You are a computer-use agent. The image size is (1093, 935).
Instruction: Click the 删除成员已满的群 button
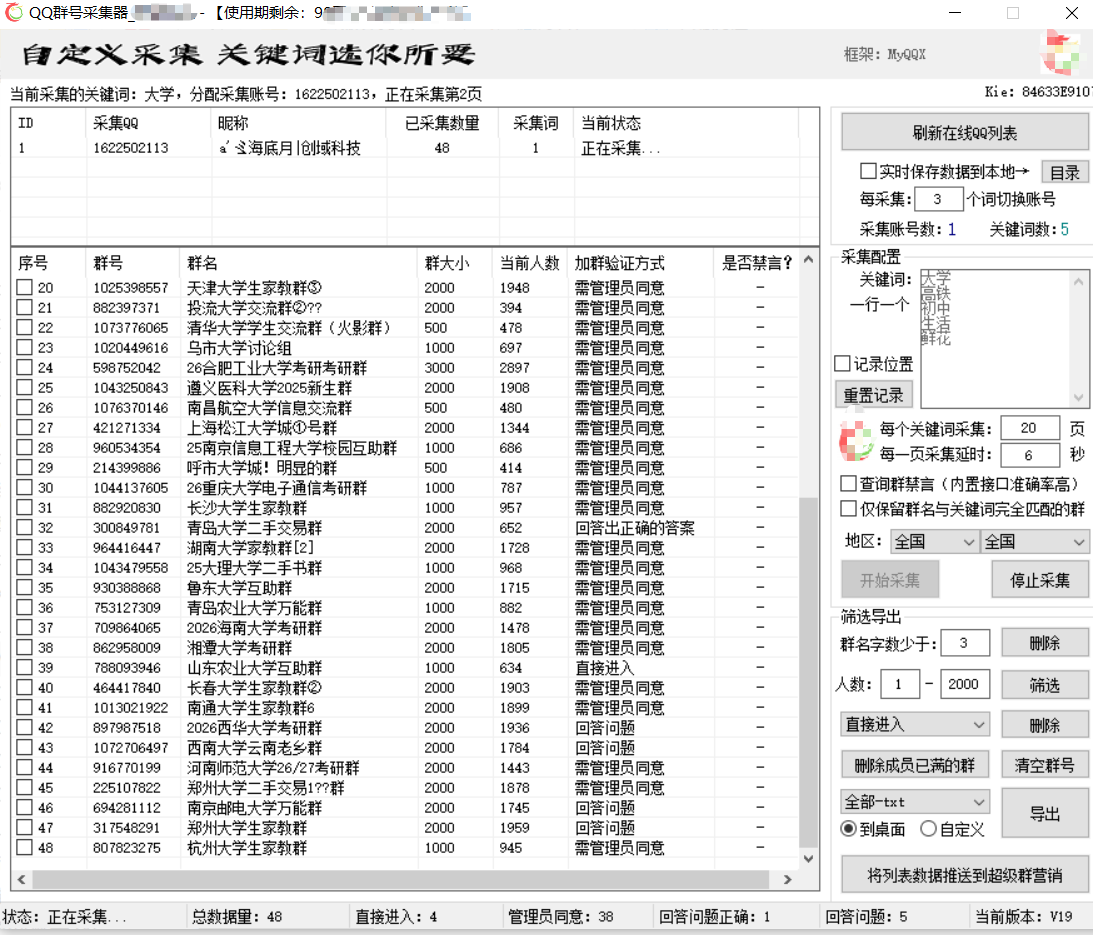point(915,765)
